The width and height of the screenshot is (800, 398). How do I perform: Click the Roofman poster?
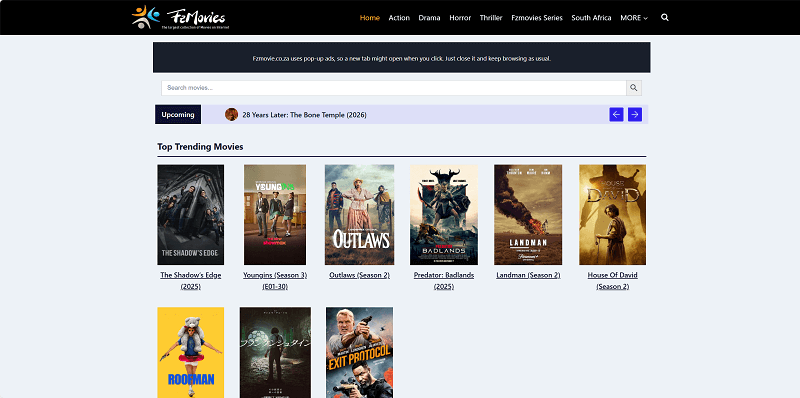190,353
